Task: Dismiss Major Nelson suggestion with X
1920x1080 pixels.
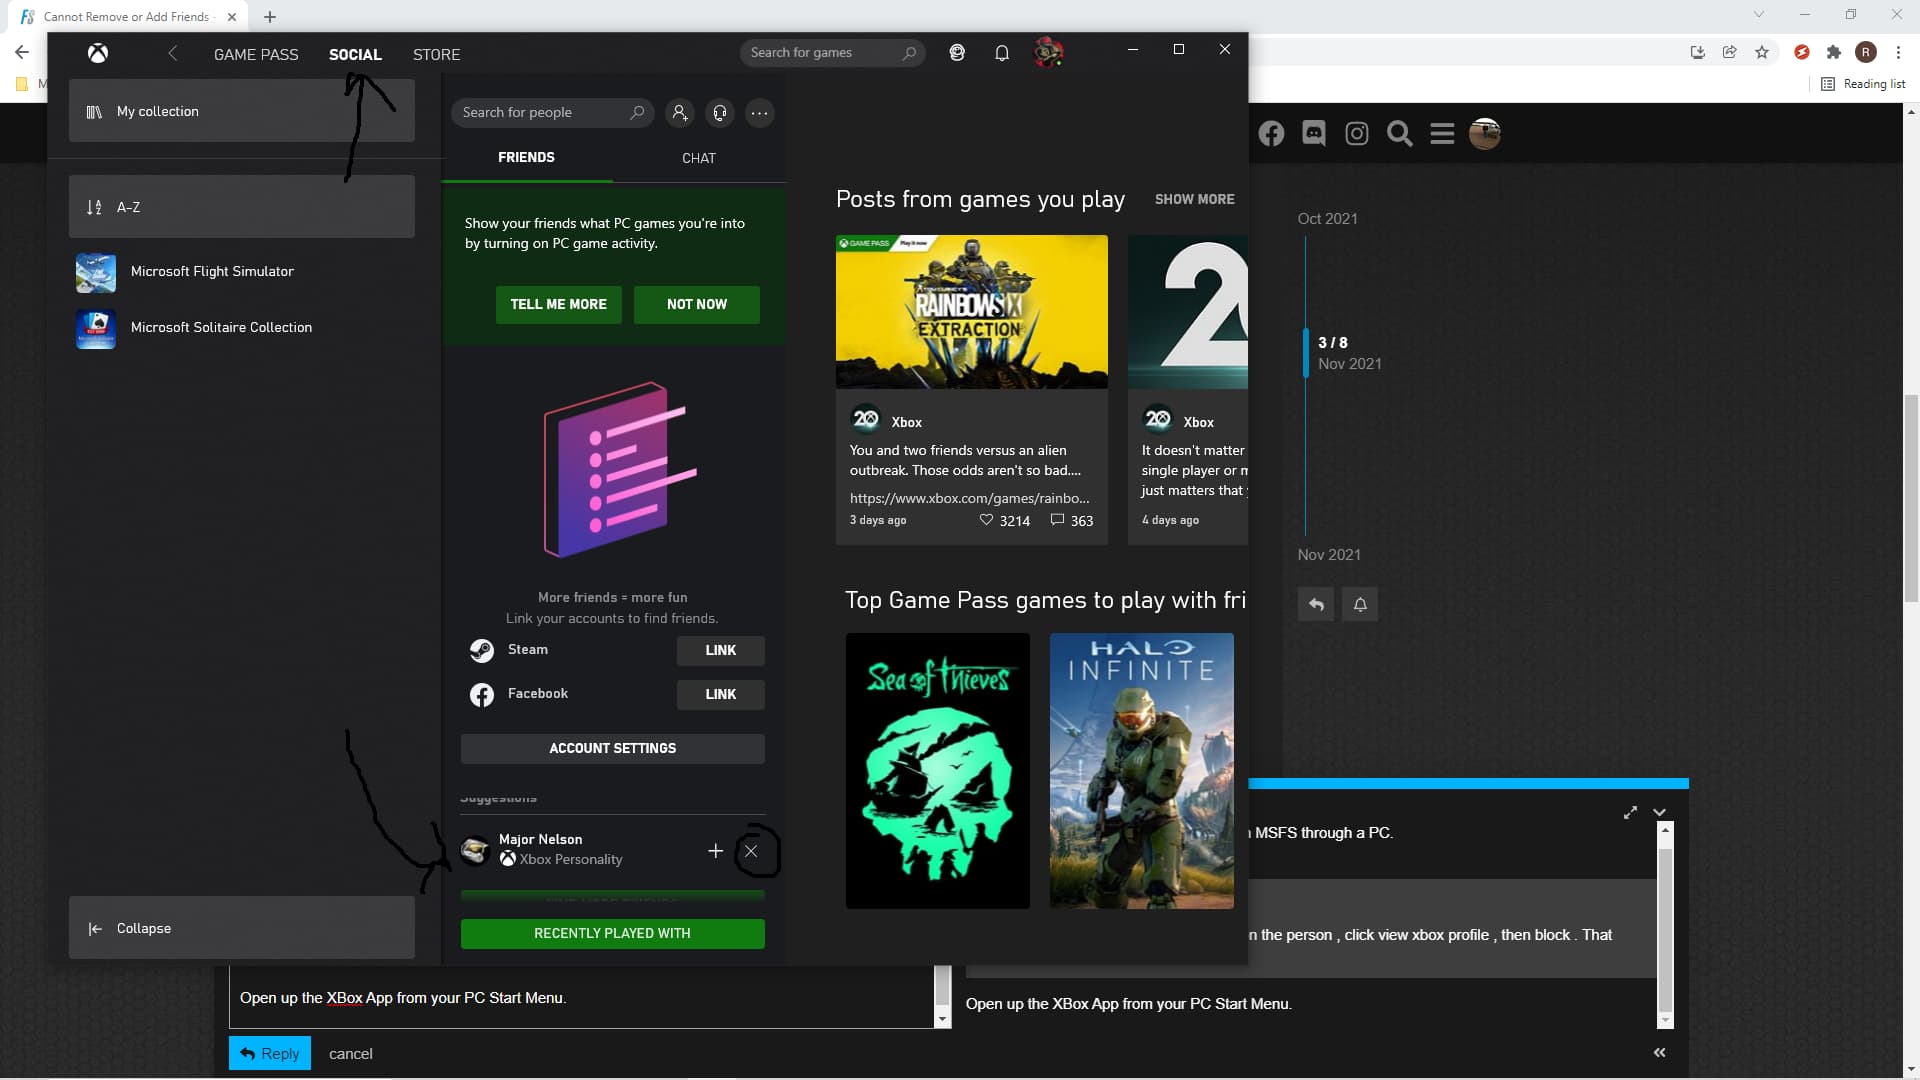Action: [x=751, y=851]
